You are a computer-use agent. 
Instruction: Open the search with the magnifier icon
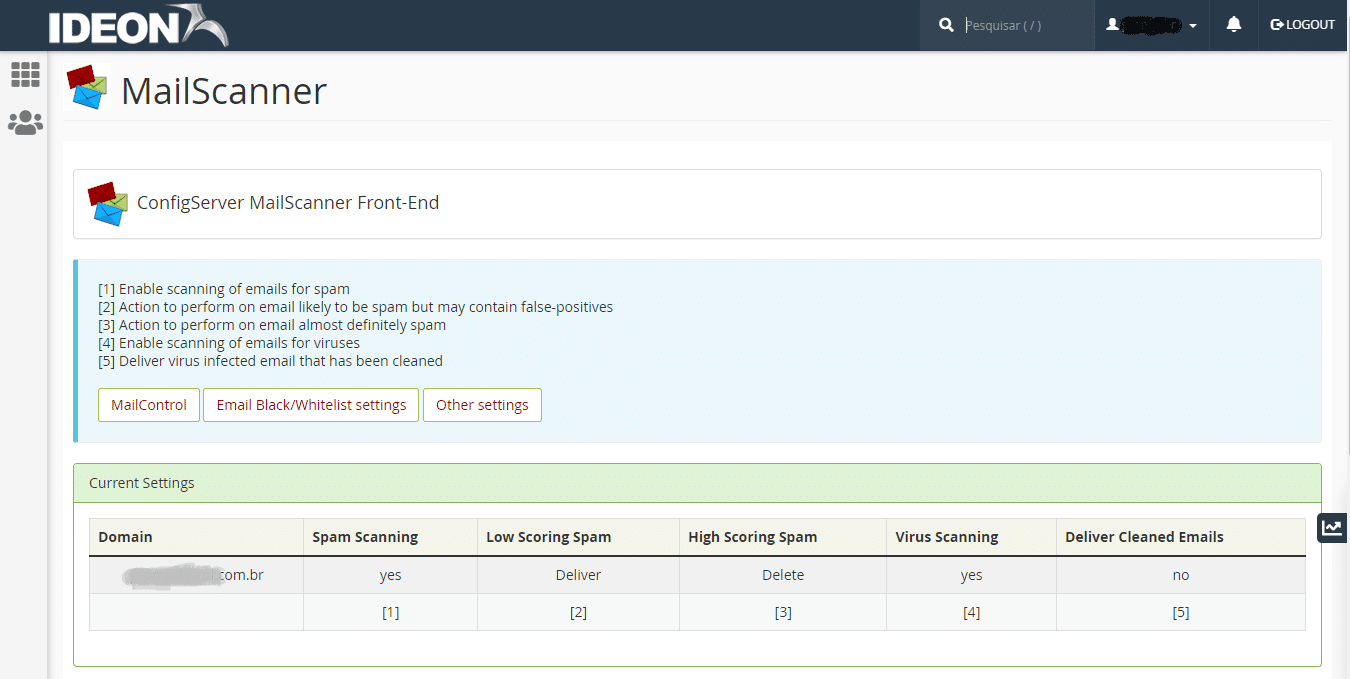point(946,24)
